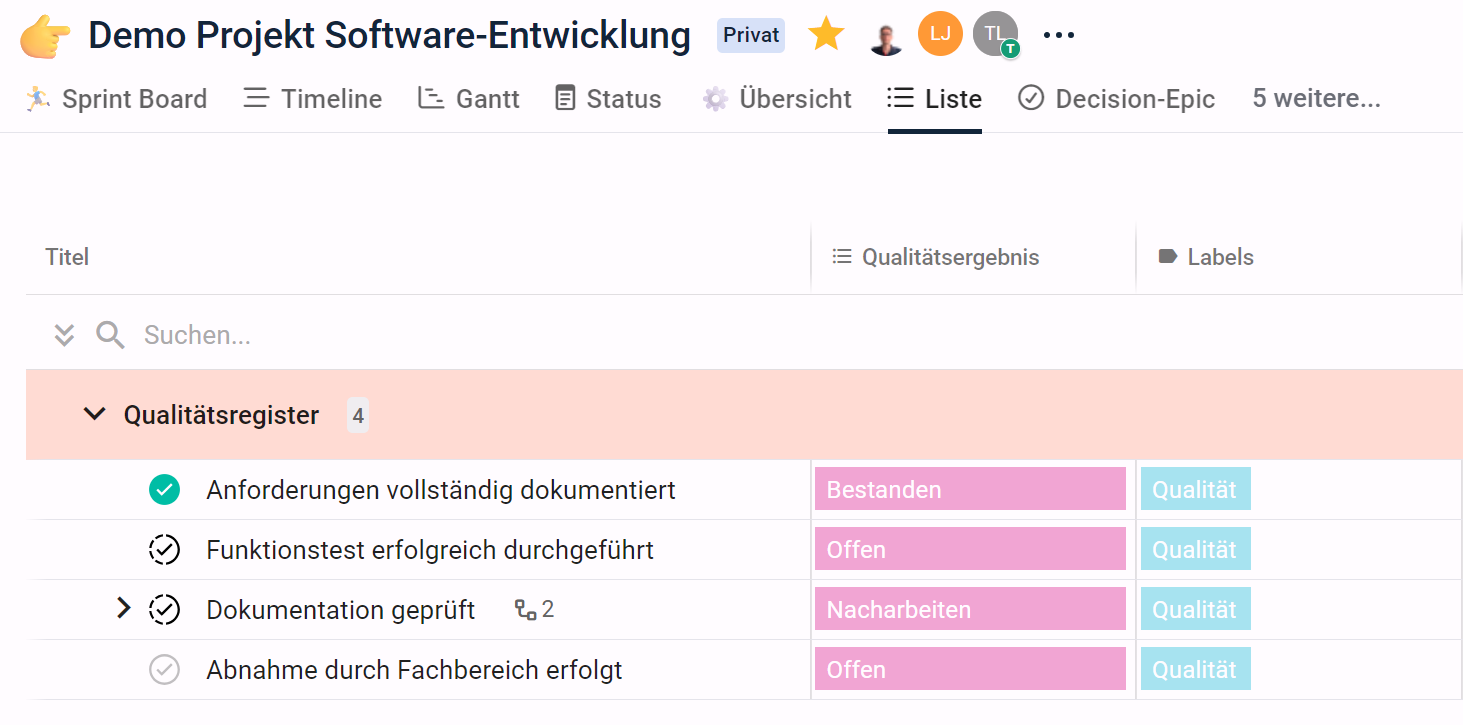
Task: Open the Nacharbeiten result dropdown
Action: click(970, 610)
